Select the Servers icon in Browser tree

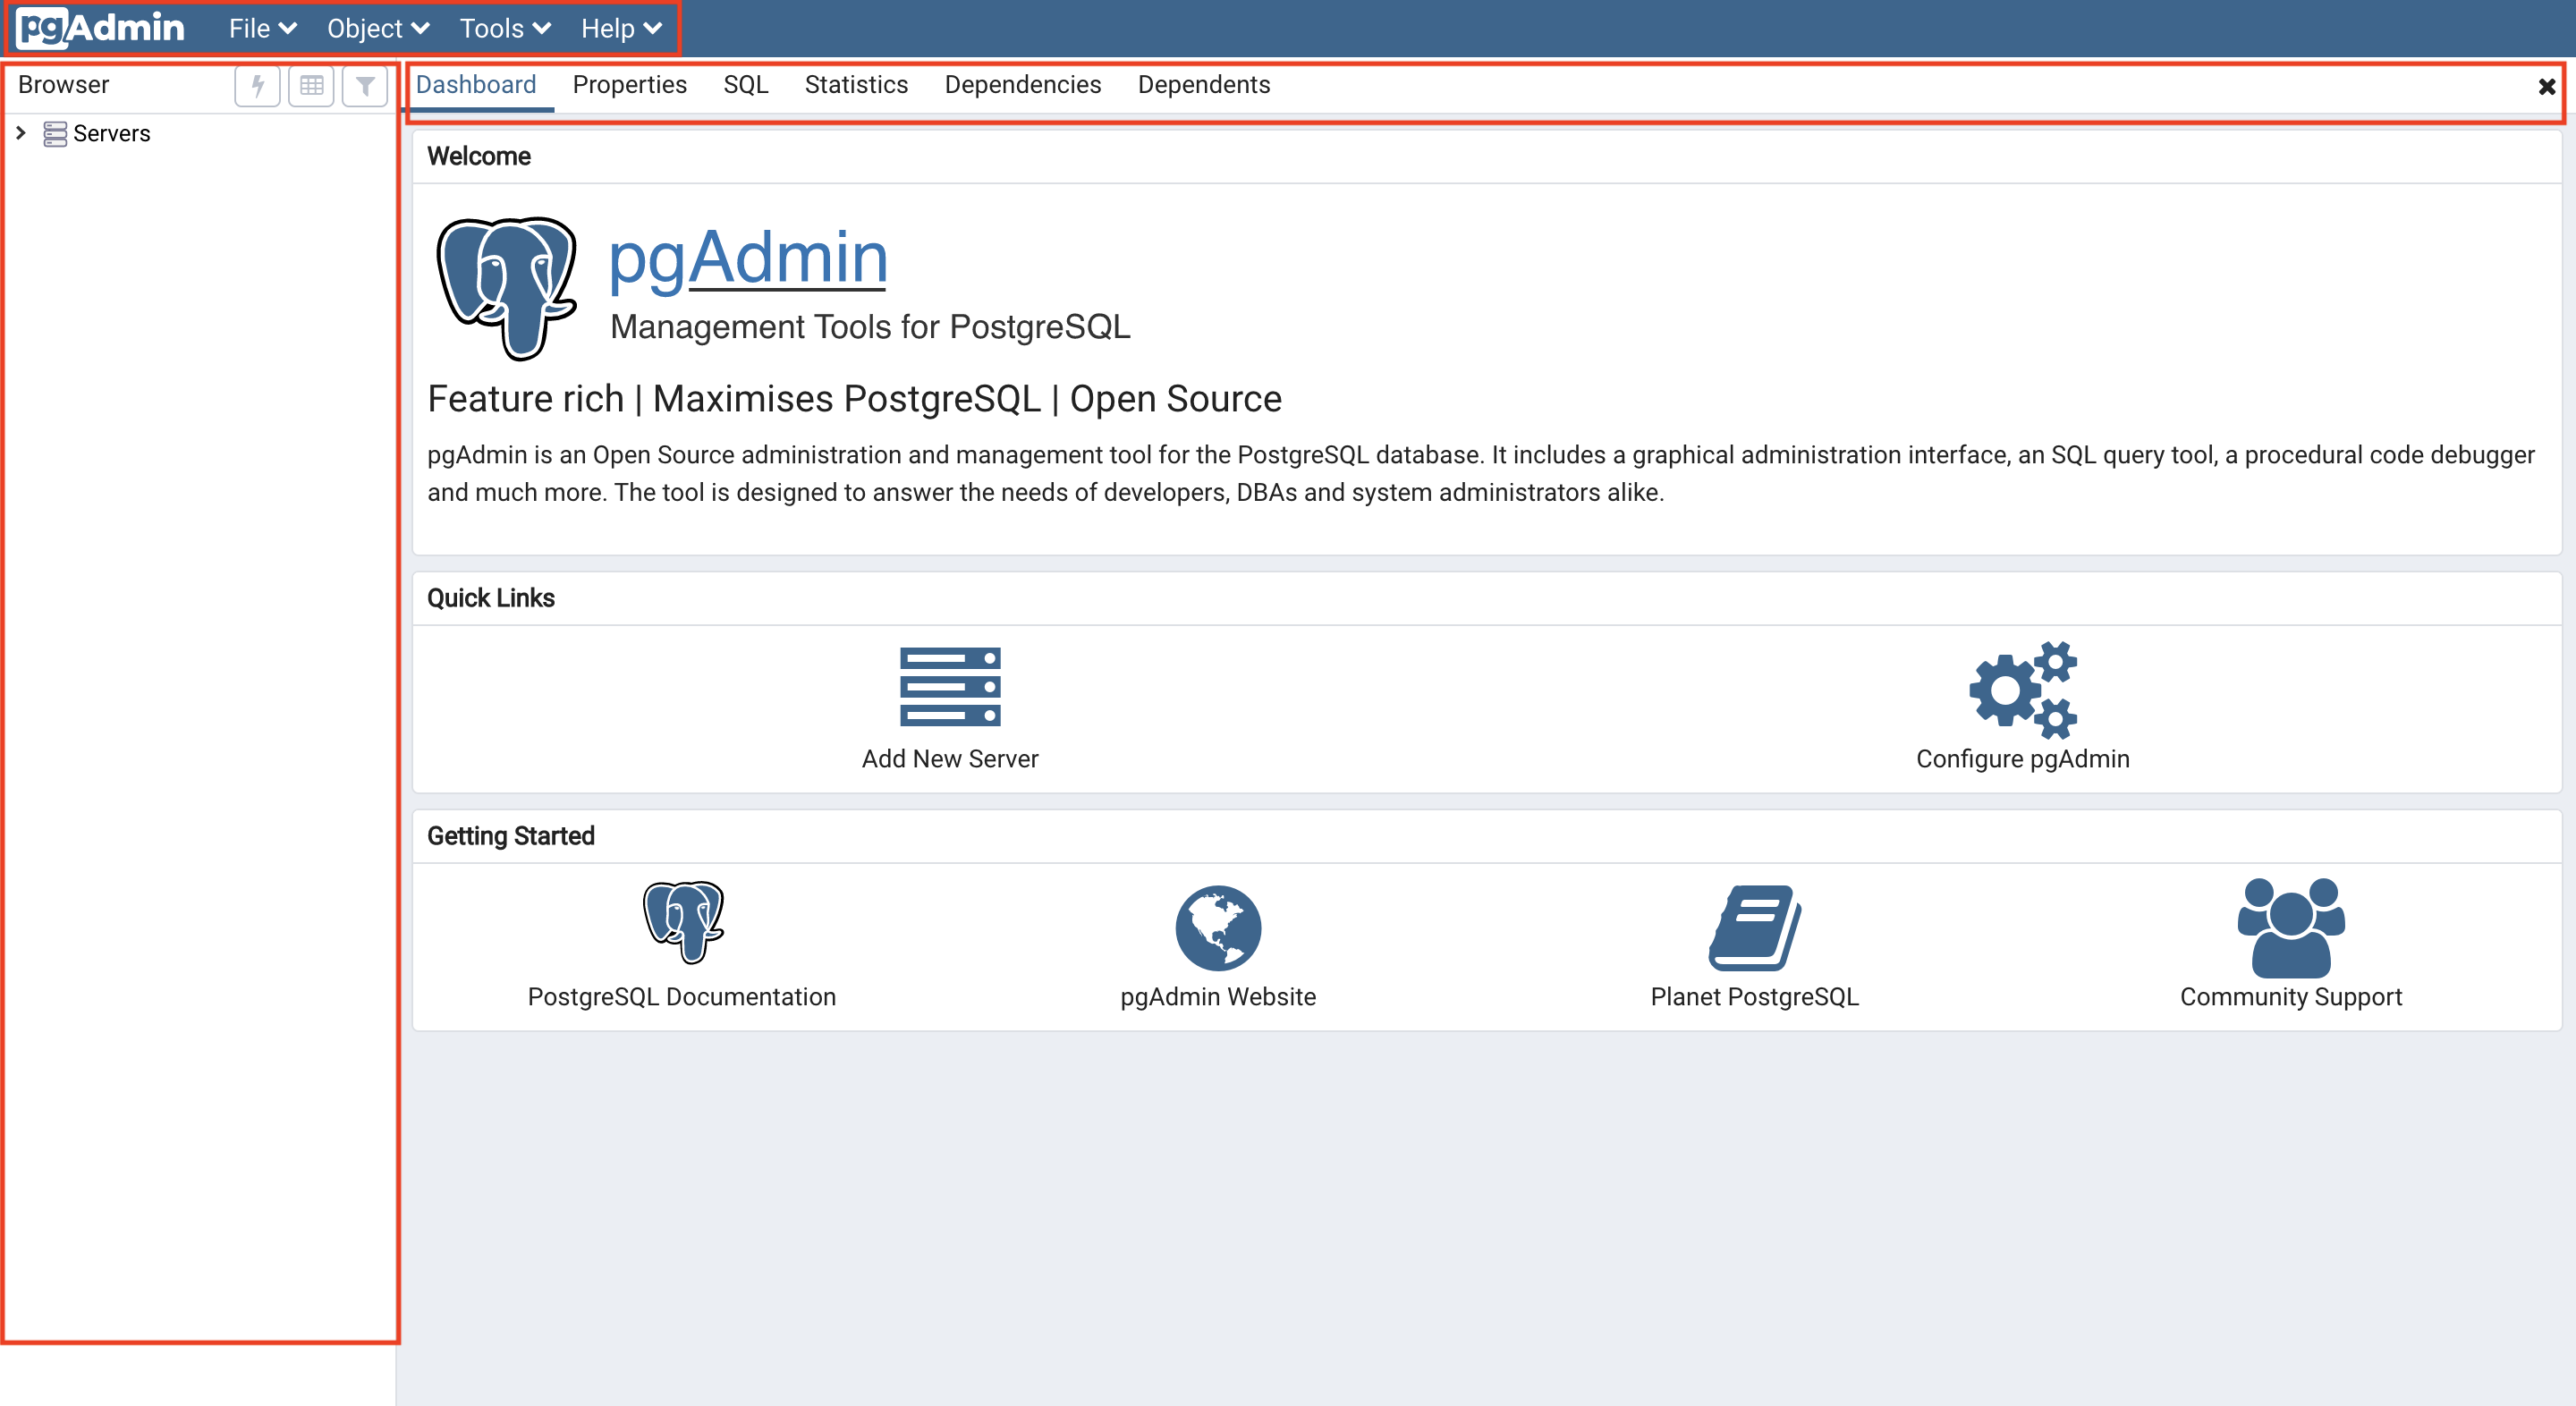pos(55,133)
